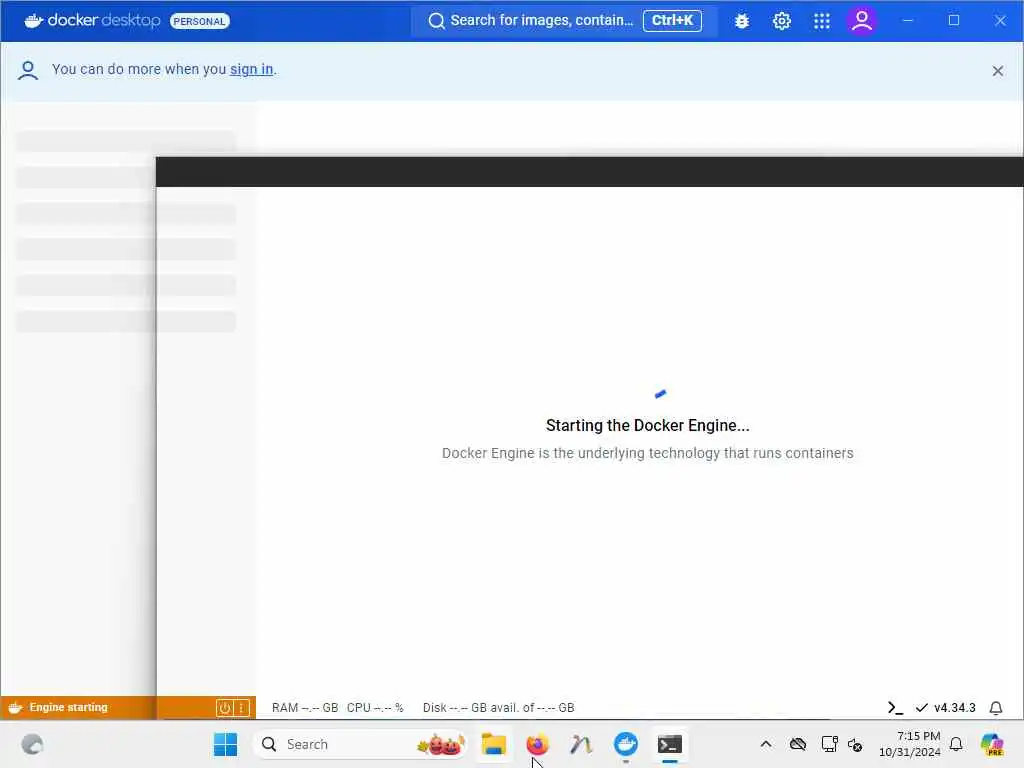
Task: Open the terminal from the status bar
Action: [895, 707]
